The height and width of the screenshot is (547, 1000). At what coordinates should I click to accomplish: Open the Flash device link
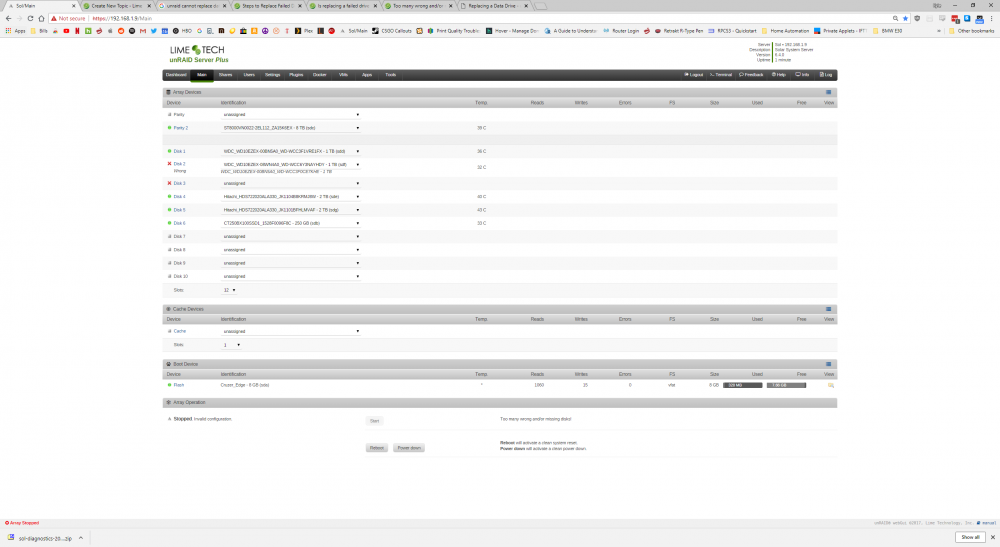tap(179, 385)
